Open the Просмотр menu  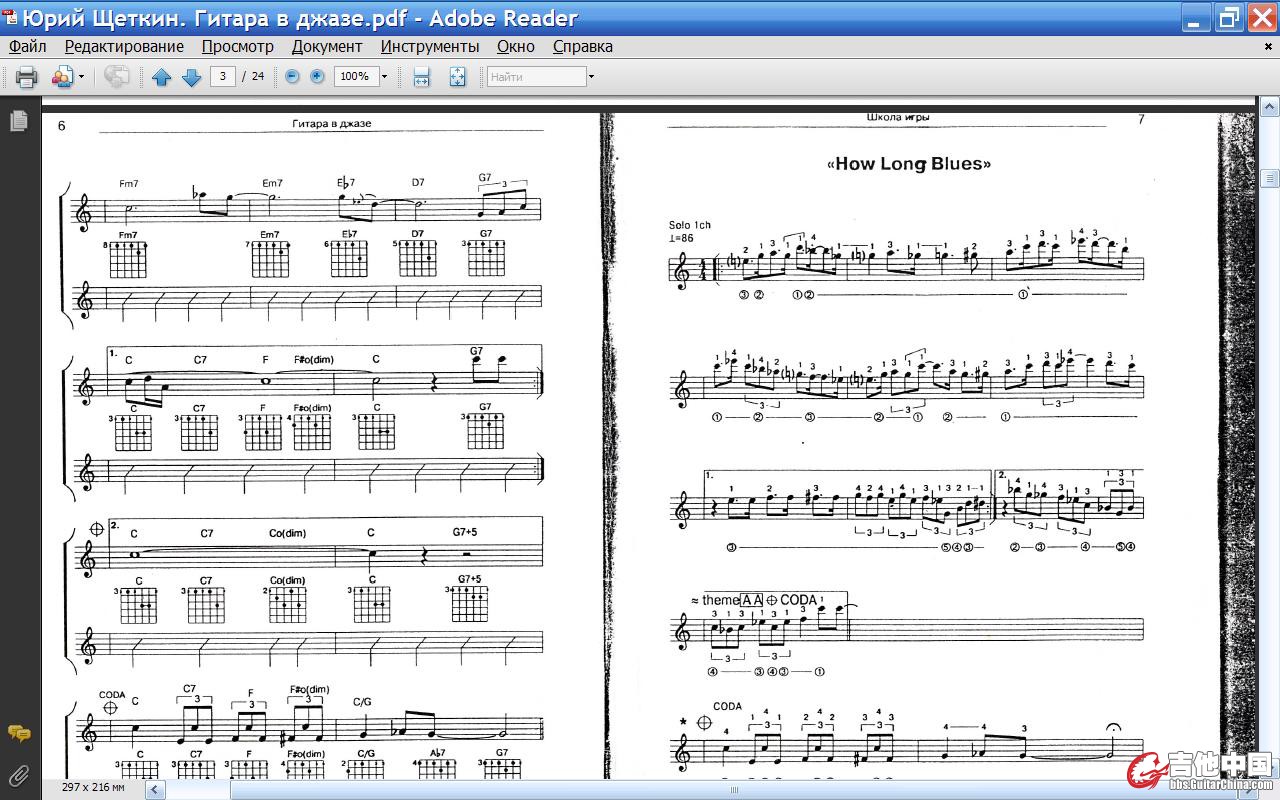pyautogui.click(x=238, y=46)
